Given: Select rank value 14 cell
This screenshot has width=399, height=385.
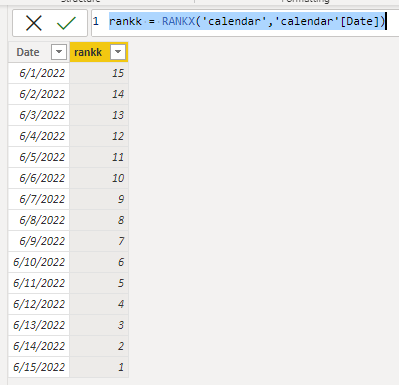Looking at the screenshot, I should (x=99, y=94).
